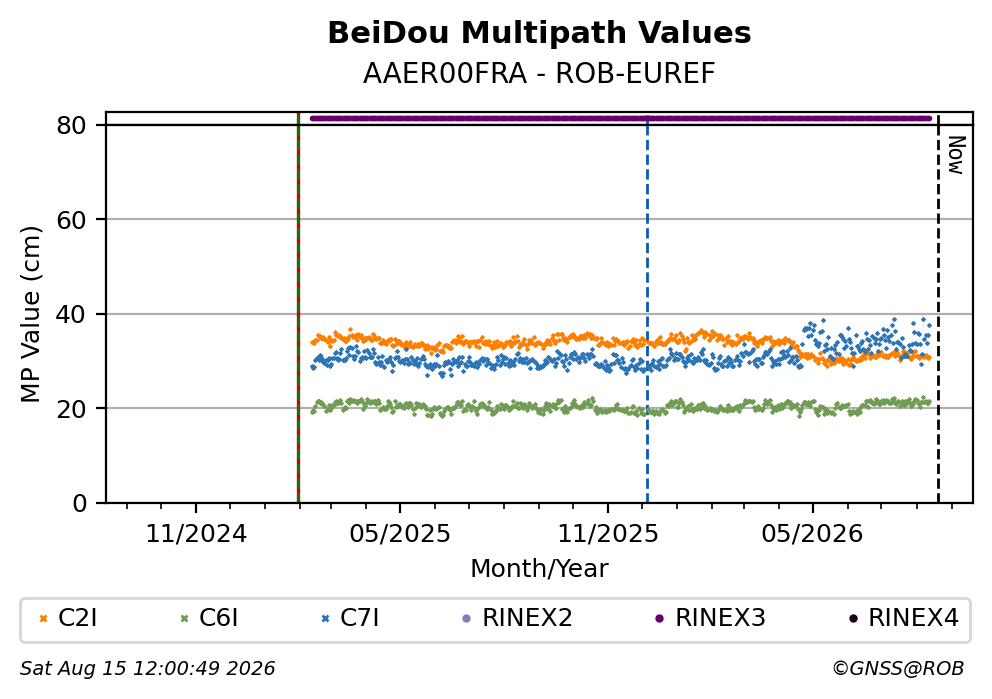This screenshot has height=699, width=992.
Task: Click the 05/2025 x-axis tick label
Action: (400, 535)
